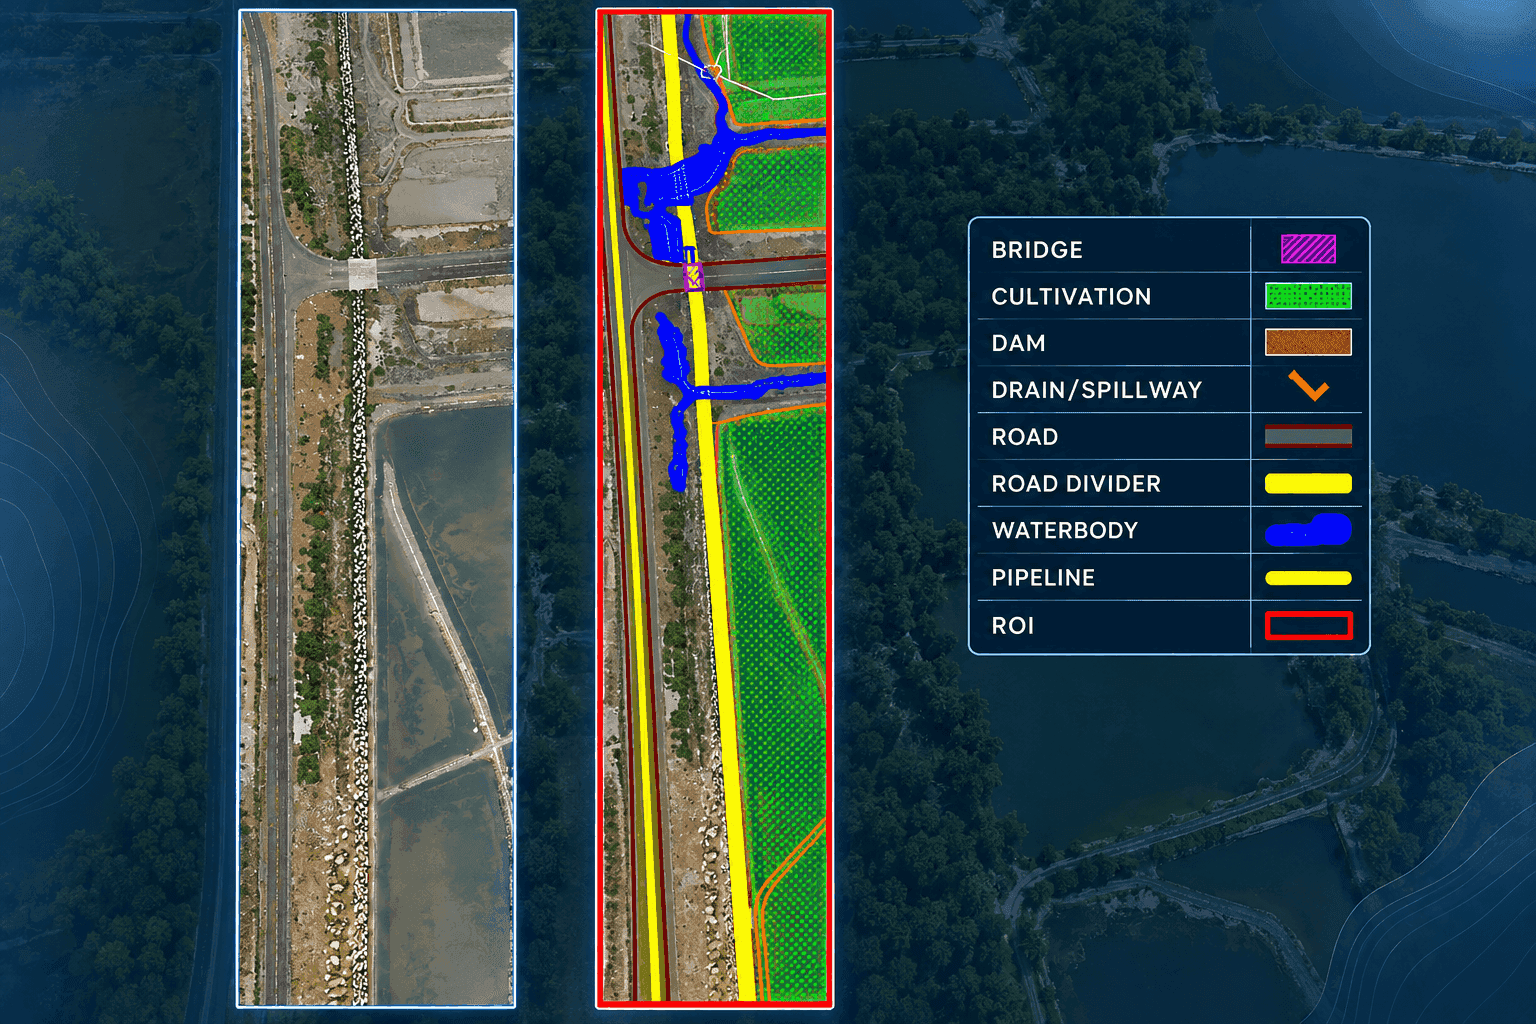Click the magenta bridge marker on annotated map
This screenshot has width=1536, height=1024.
coord(692,276)
